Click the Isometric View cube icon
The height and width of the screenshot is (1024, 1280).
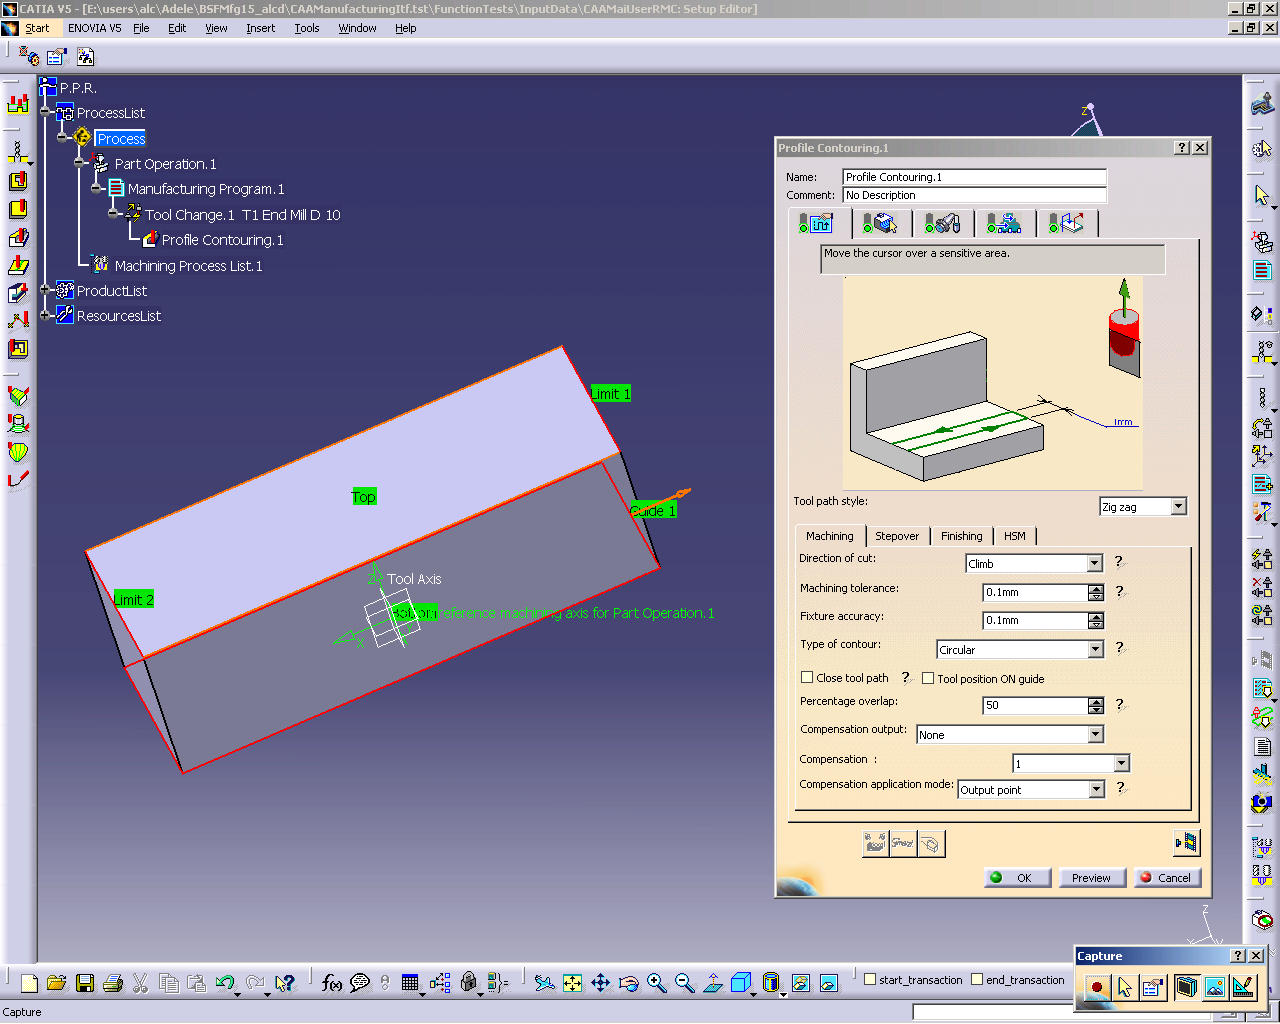(741, 983)
